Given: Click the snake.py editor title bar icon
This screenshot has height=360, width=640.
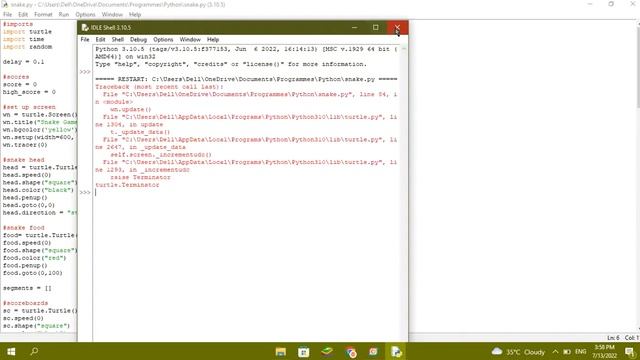Looking at the screenshot, I should coord(5,4).
